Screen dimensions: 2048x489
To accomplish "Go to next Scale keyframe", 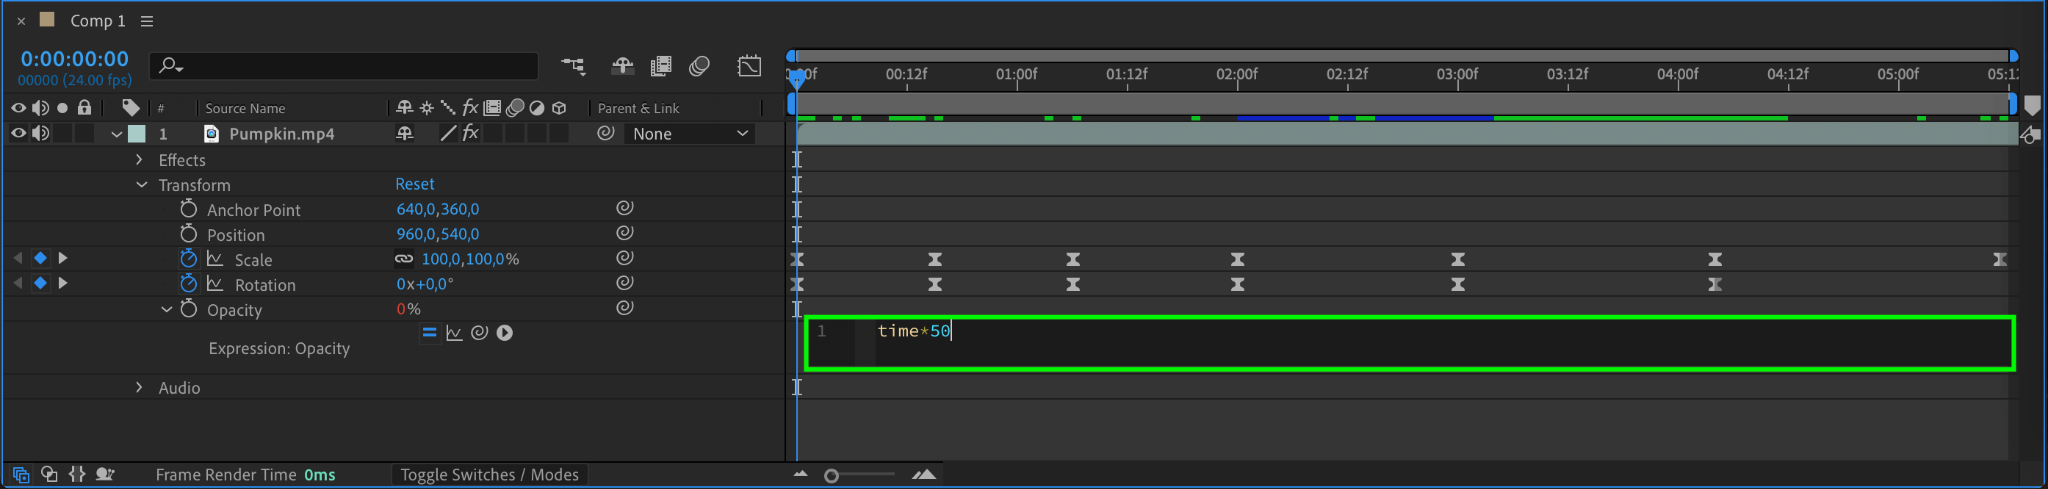I will pyautogui.click(x=63, y=258).
